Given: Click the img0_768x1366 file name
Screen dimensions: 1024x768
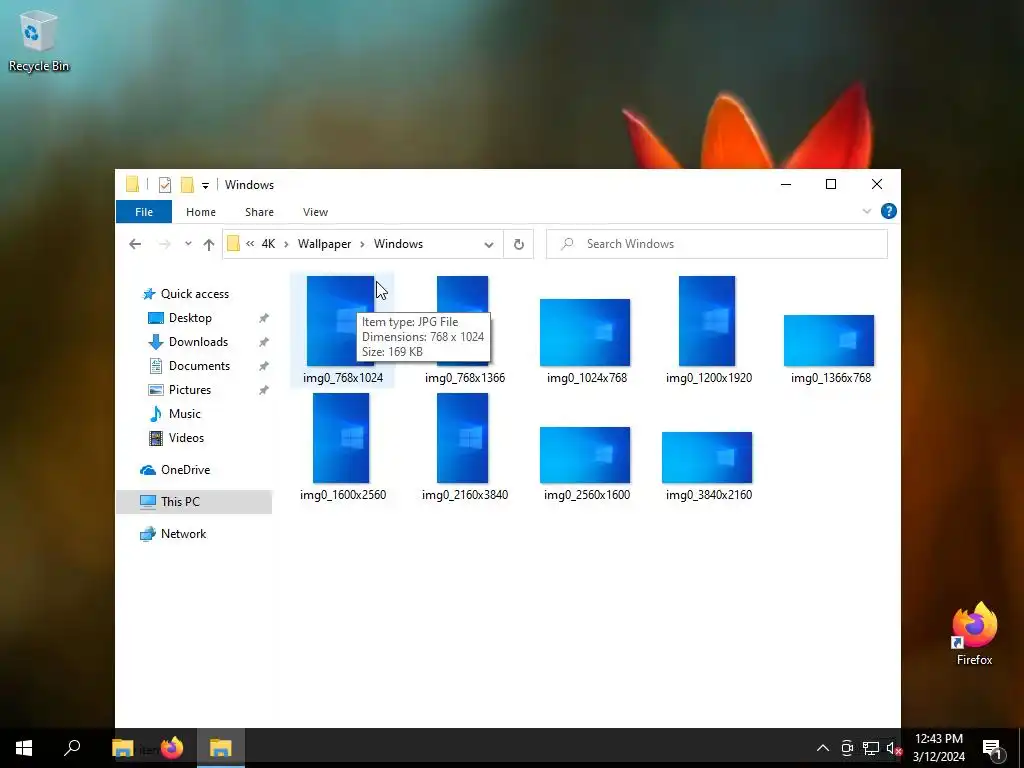Looking at the screenshot, I should [x=465, y=378].
